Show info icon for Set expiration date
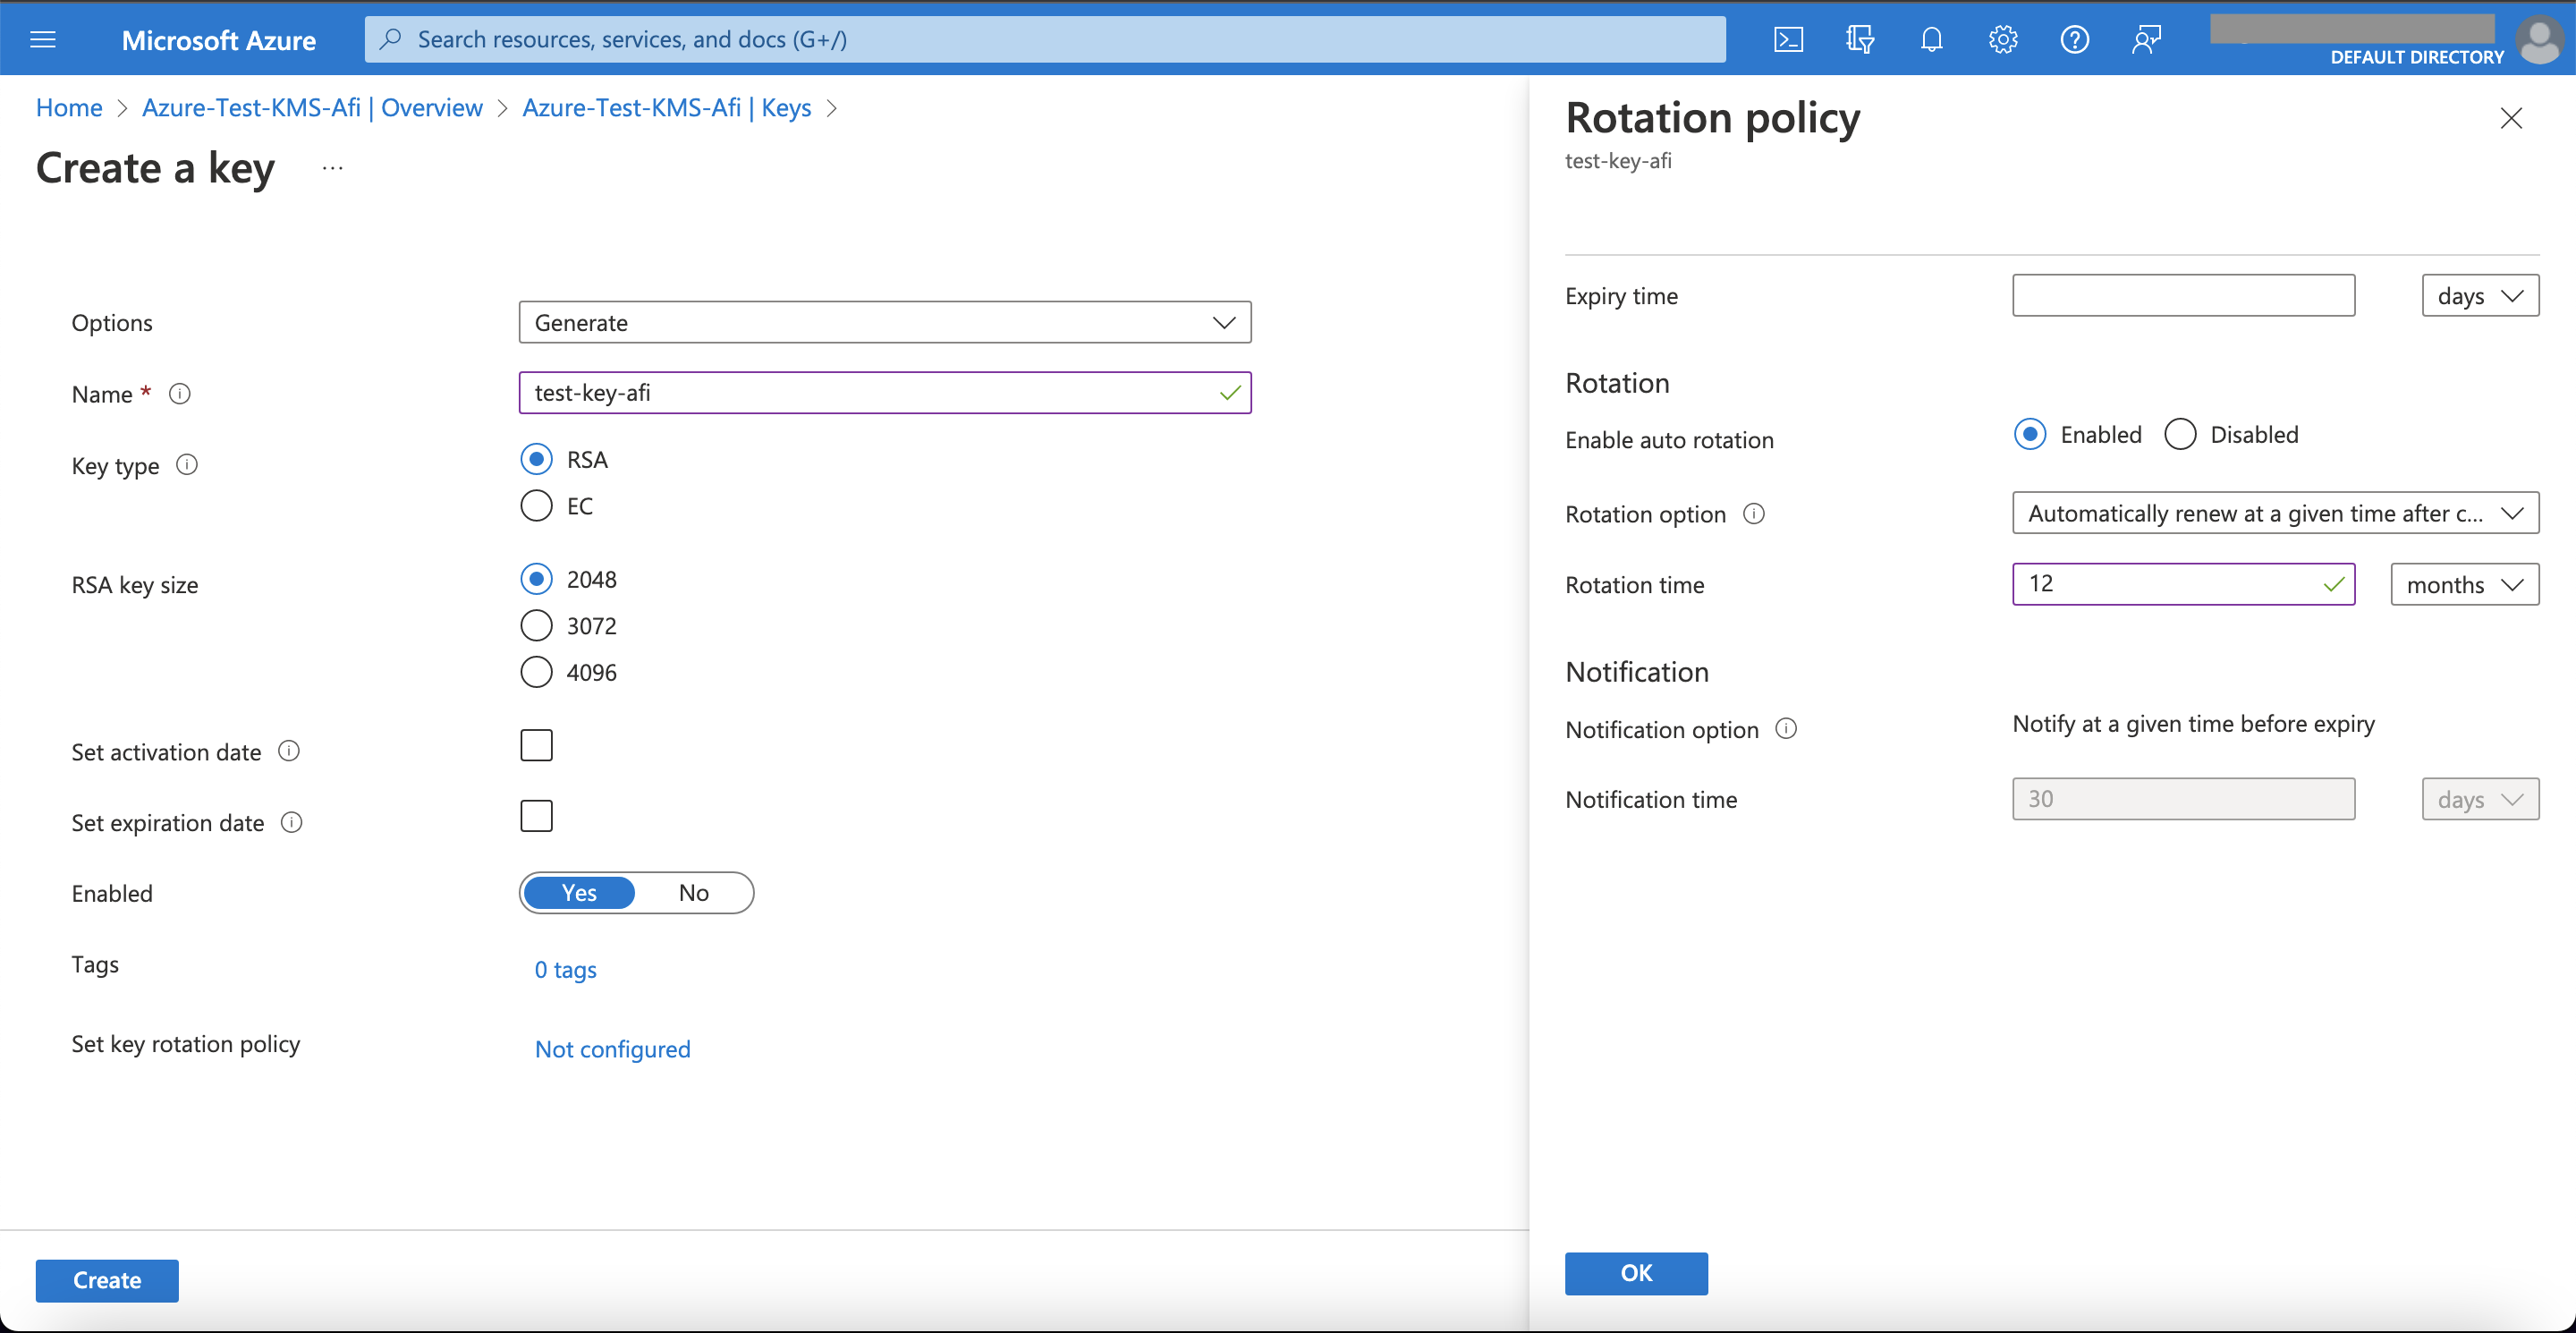Screen dimensions: 2576x1333 [x=292, y=822]
